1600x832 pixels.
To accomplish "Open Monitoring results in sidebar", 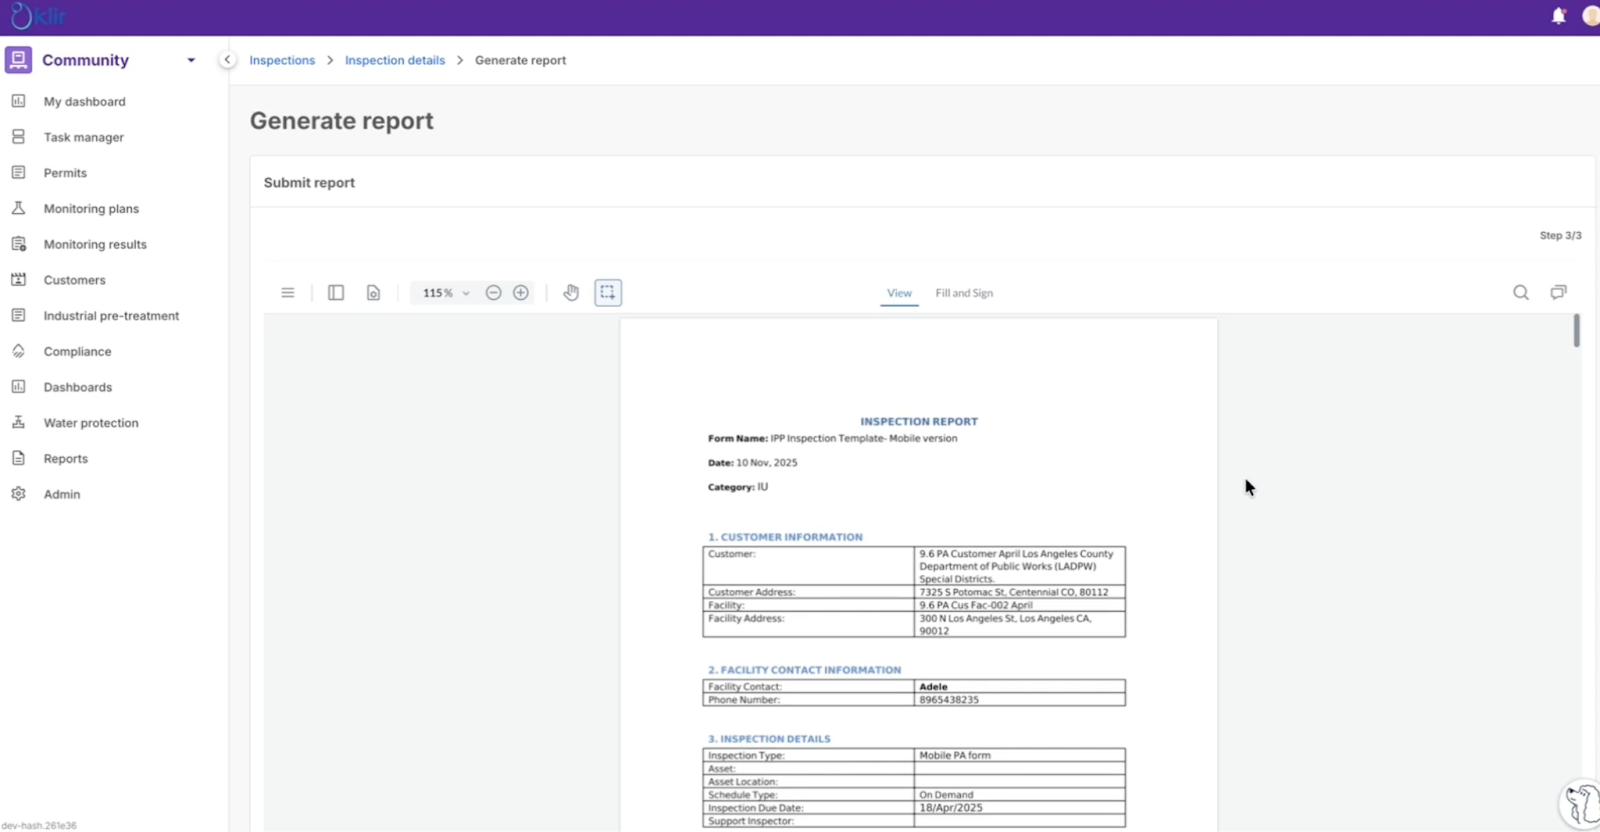I will point(95,244).
